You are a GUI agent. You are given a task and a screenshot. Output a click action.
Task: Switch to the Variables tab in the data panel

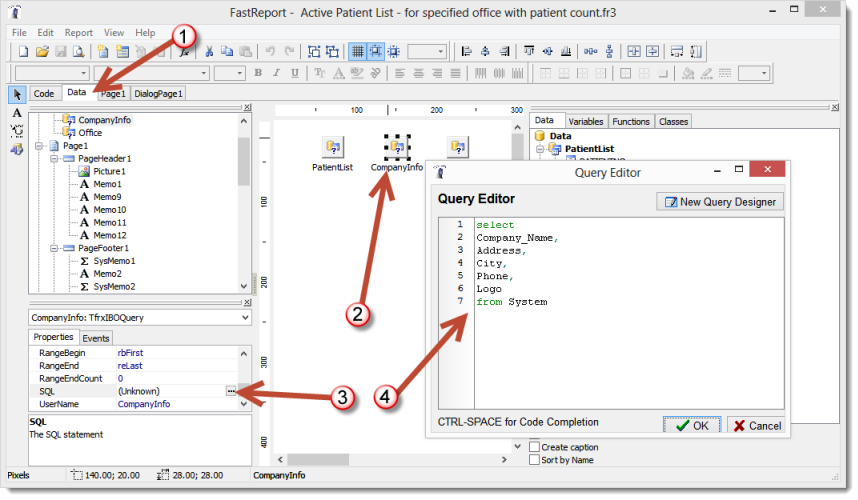(585, 121)
